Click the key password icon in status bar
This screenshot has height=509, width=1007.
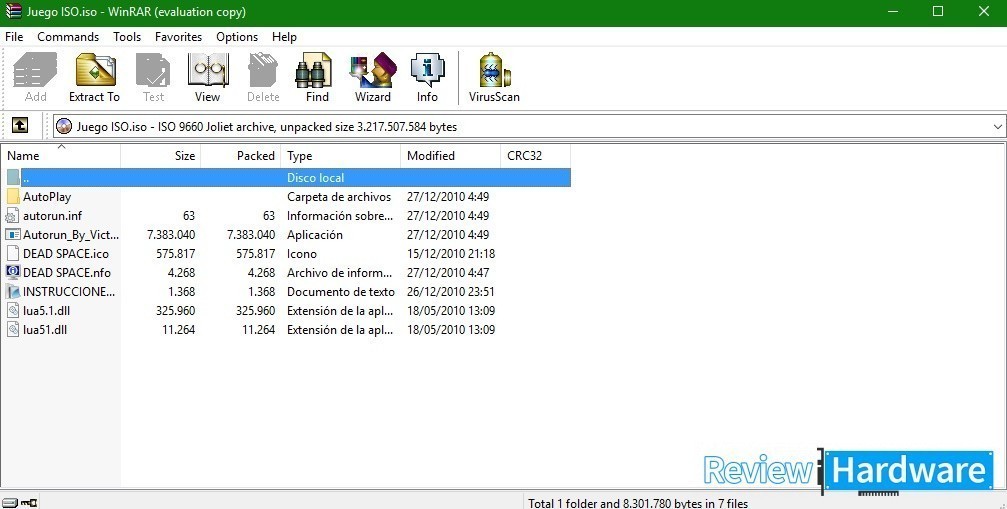click(30, 503)
